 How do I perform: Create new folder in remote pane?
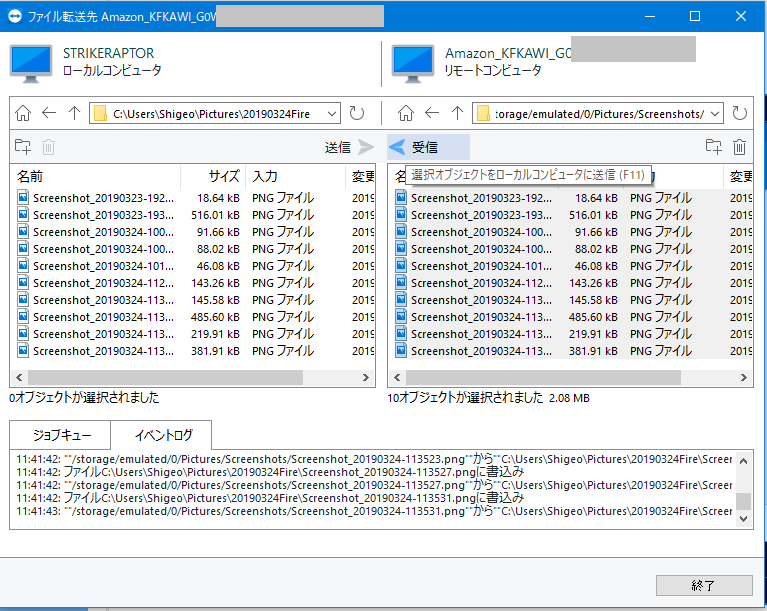coord(714,147)
